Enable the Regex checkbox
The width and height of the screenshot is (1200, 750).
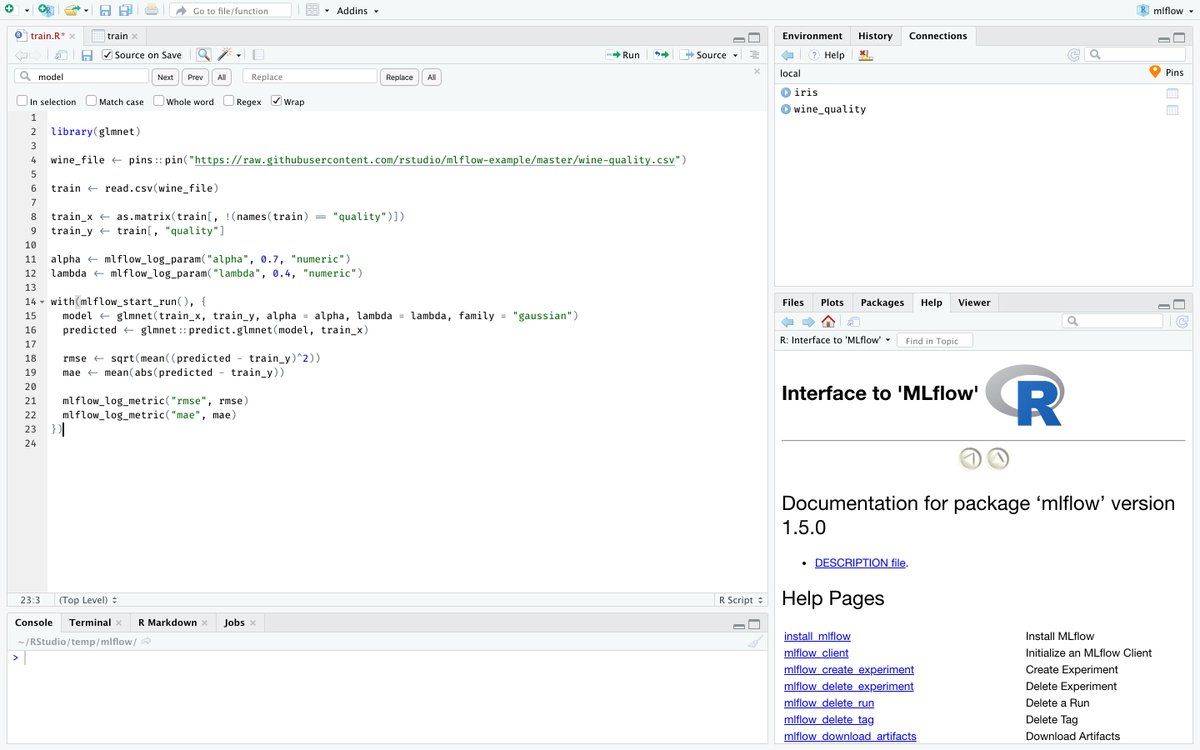(x=228, y=101)
